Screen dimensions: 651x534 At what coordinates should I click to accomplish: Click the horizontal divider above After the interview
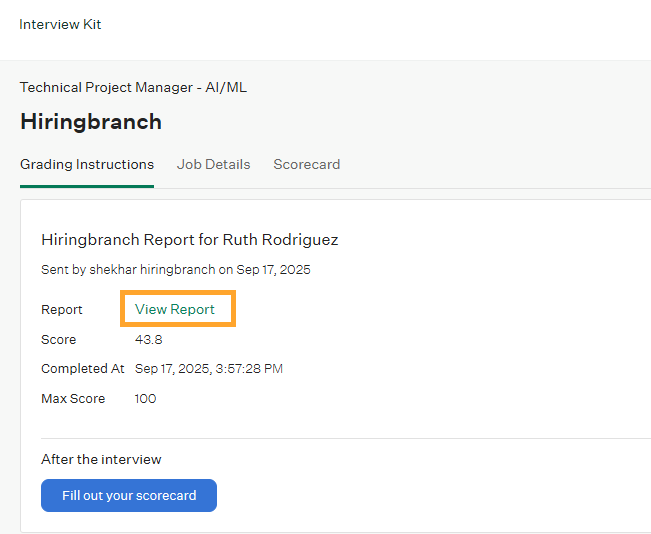click(x=340, y=438)
